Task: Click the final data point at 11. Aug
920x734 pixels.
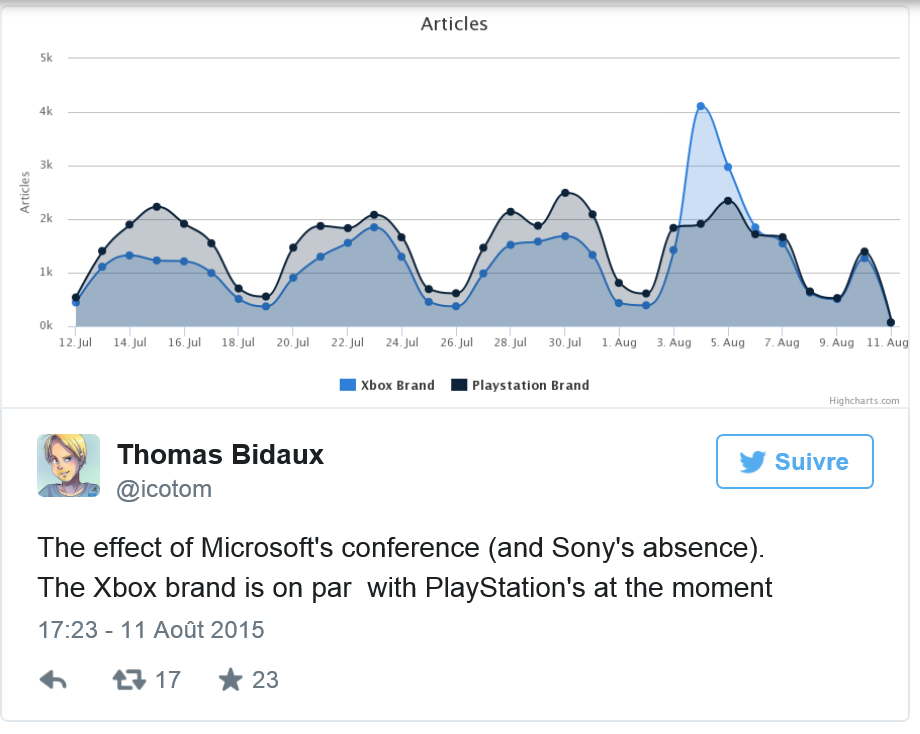Action: point(891,323)
